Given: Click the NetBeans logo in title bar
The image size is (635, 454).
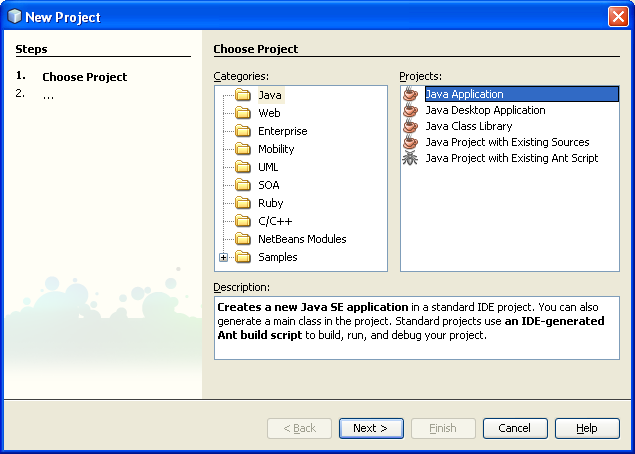Looking at the screenshot, I should click(12, 17).
